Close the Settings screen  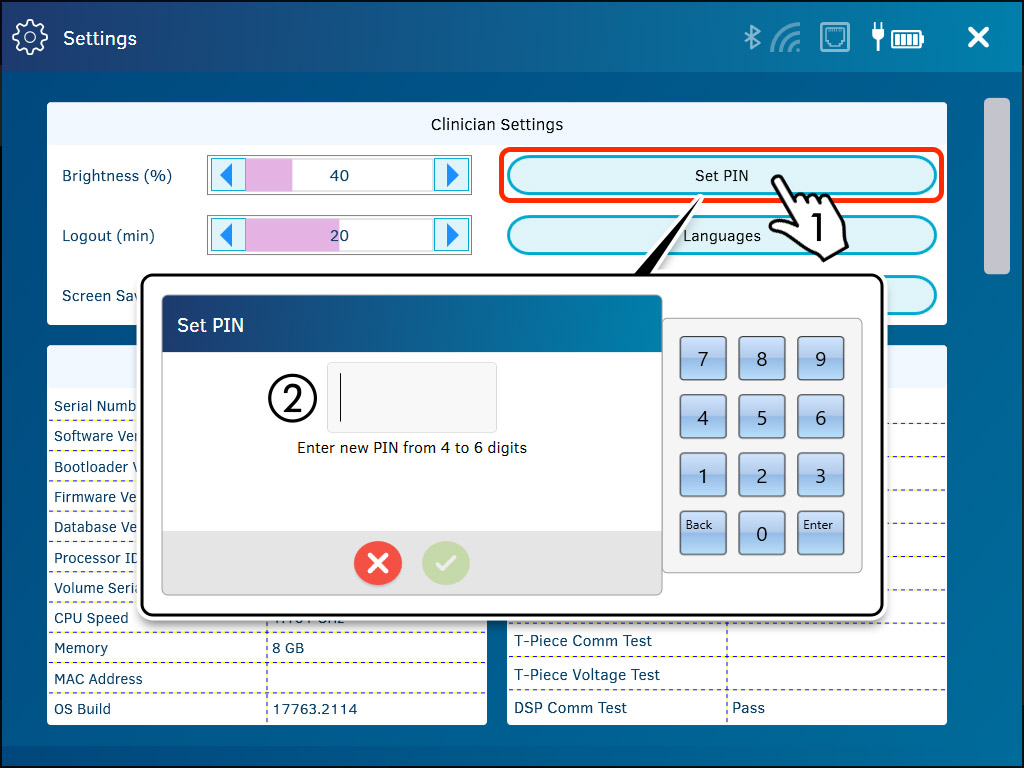[x=977, y=38]
